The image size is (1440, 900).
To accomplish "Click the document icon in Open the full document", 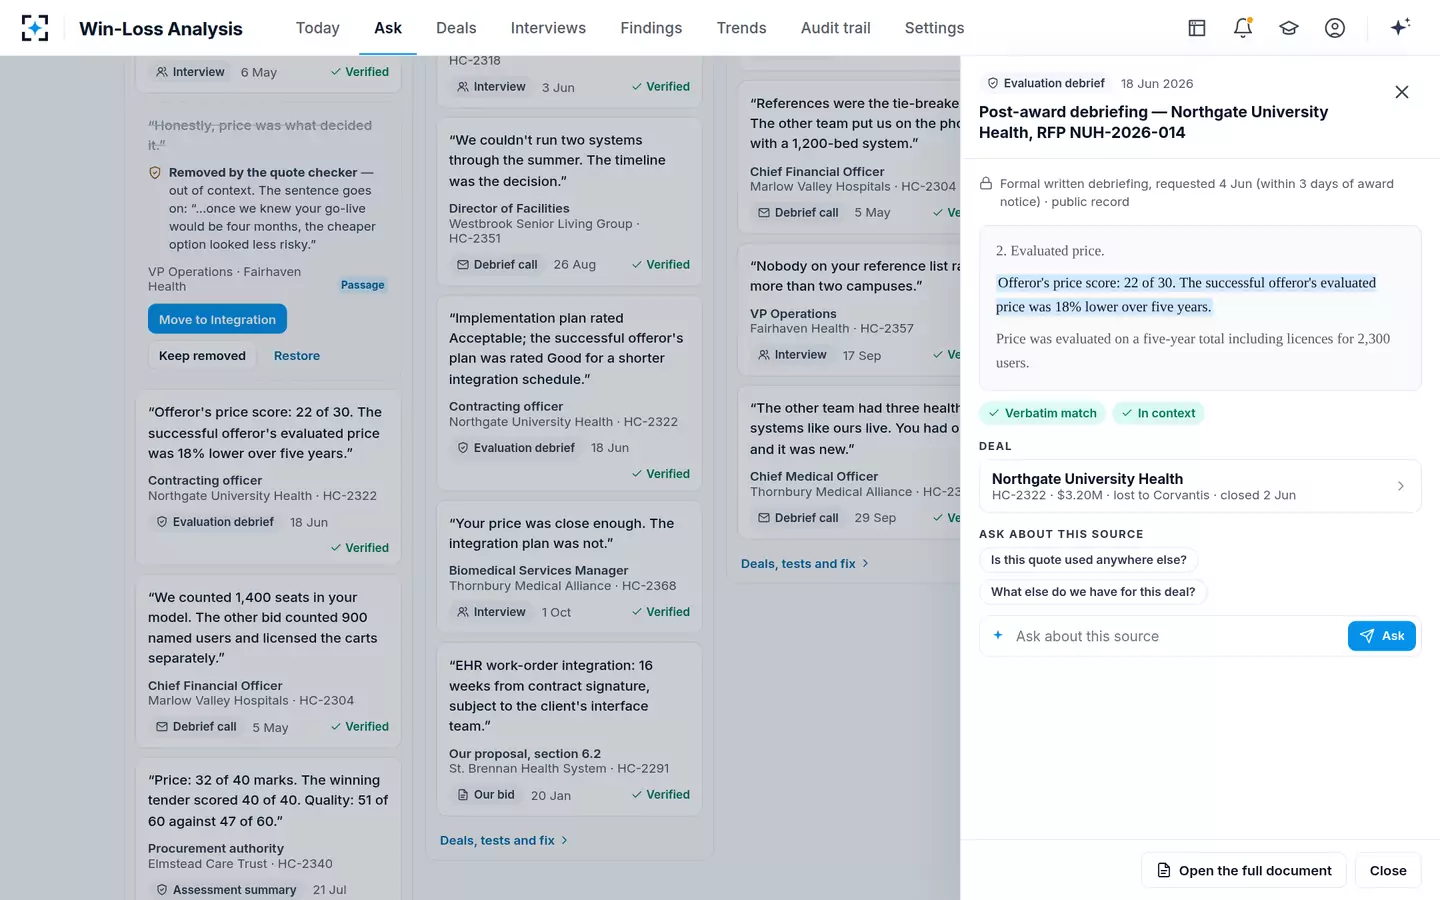I will tap(1164, 871).
